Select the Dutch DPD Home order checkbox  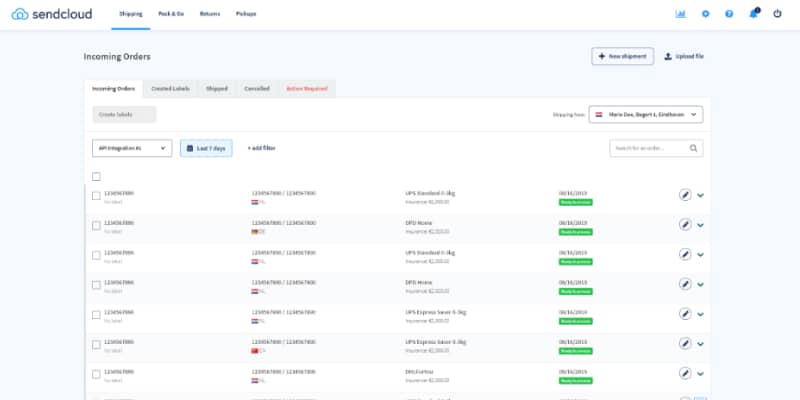coord(96,285)
